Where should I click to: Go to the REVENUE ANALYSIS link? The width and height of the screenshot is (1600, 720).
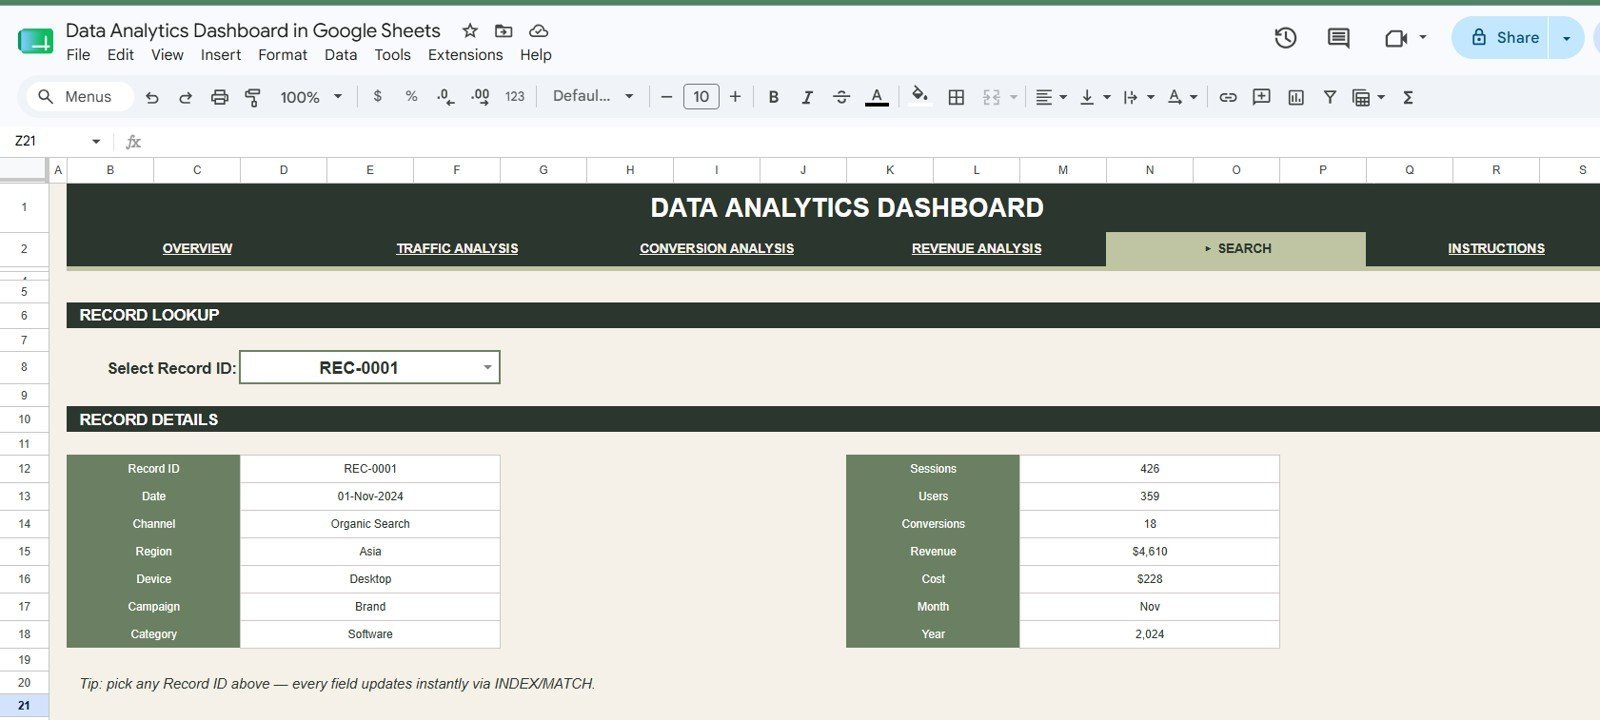coord(977,248)
